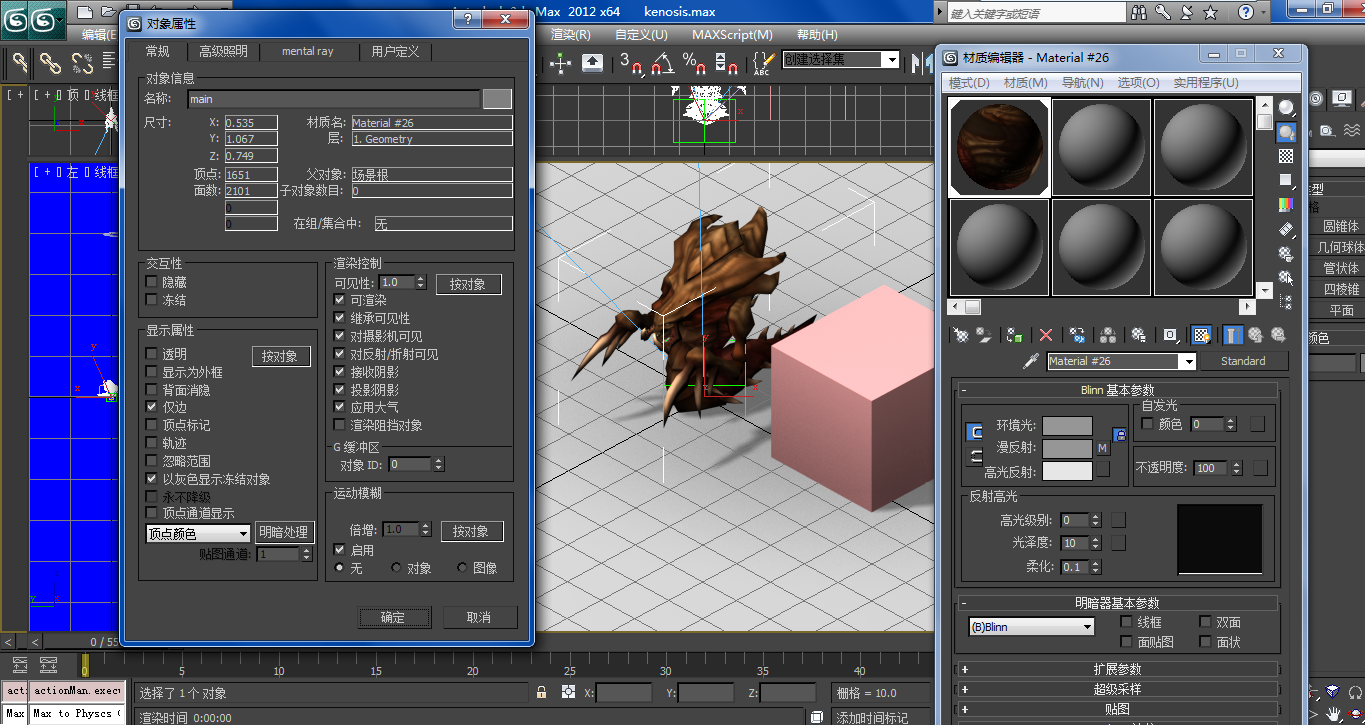Image resolution: width=1365 pixels, height=725 pixels.
Task: Collapse the Blinn 基本参数 rollout
Action: click(x=1118, y=390)
